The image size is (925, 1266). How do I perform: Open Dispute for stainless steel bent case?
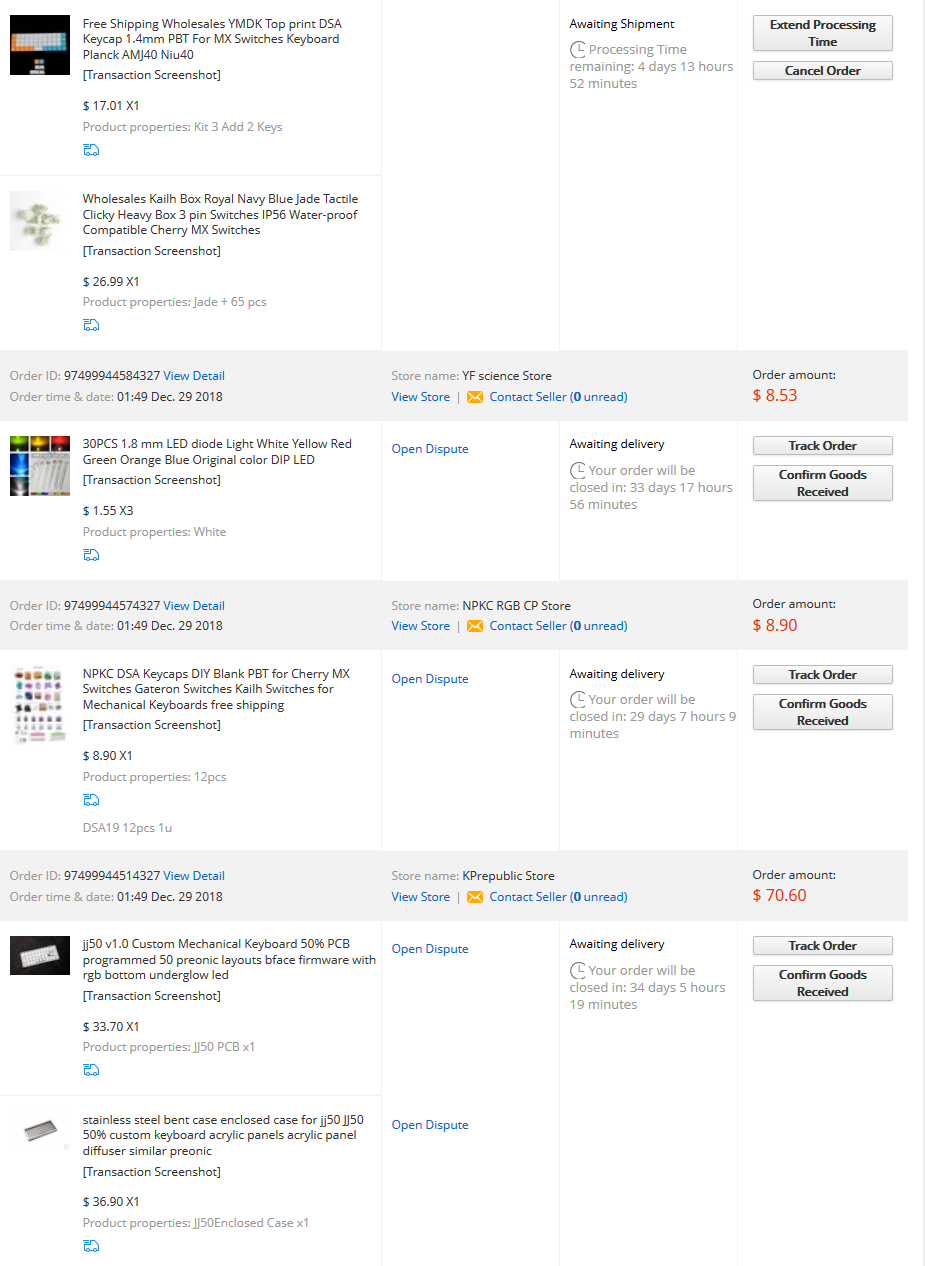430,1125
